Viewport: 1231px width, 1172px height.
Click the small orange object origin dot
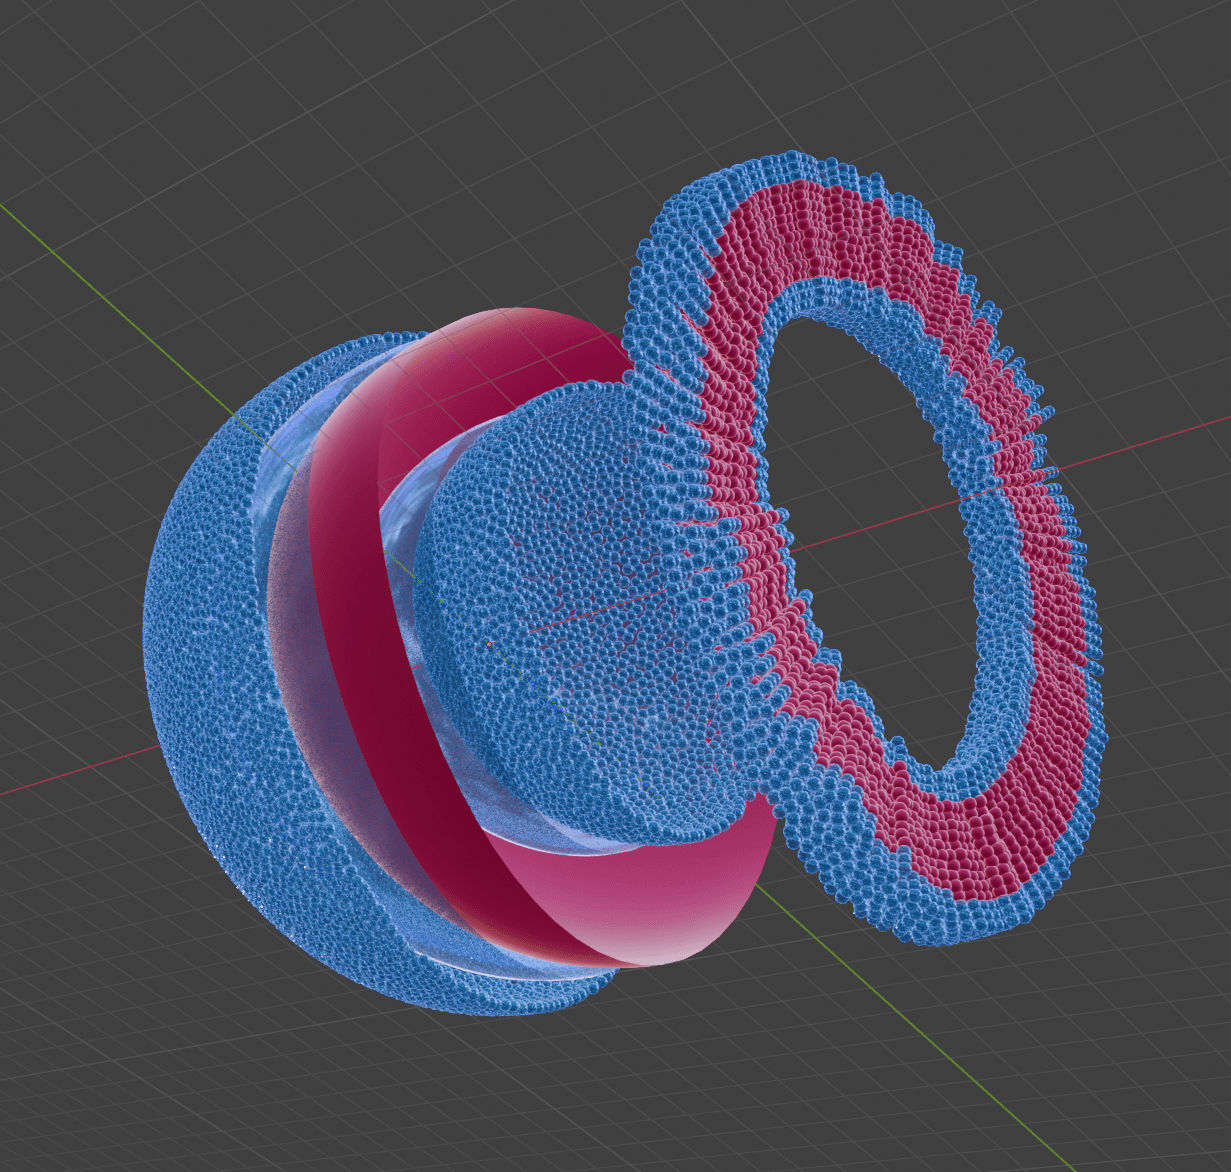489,645
